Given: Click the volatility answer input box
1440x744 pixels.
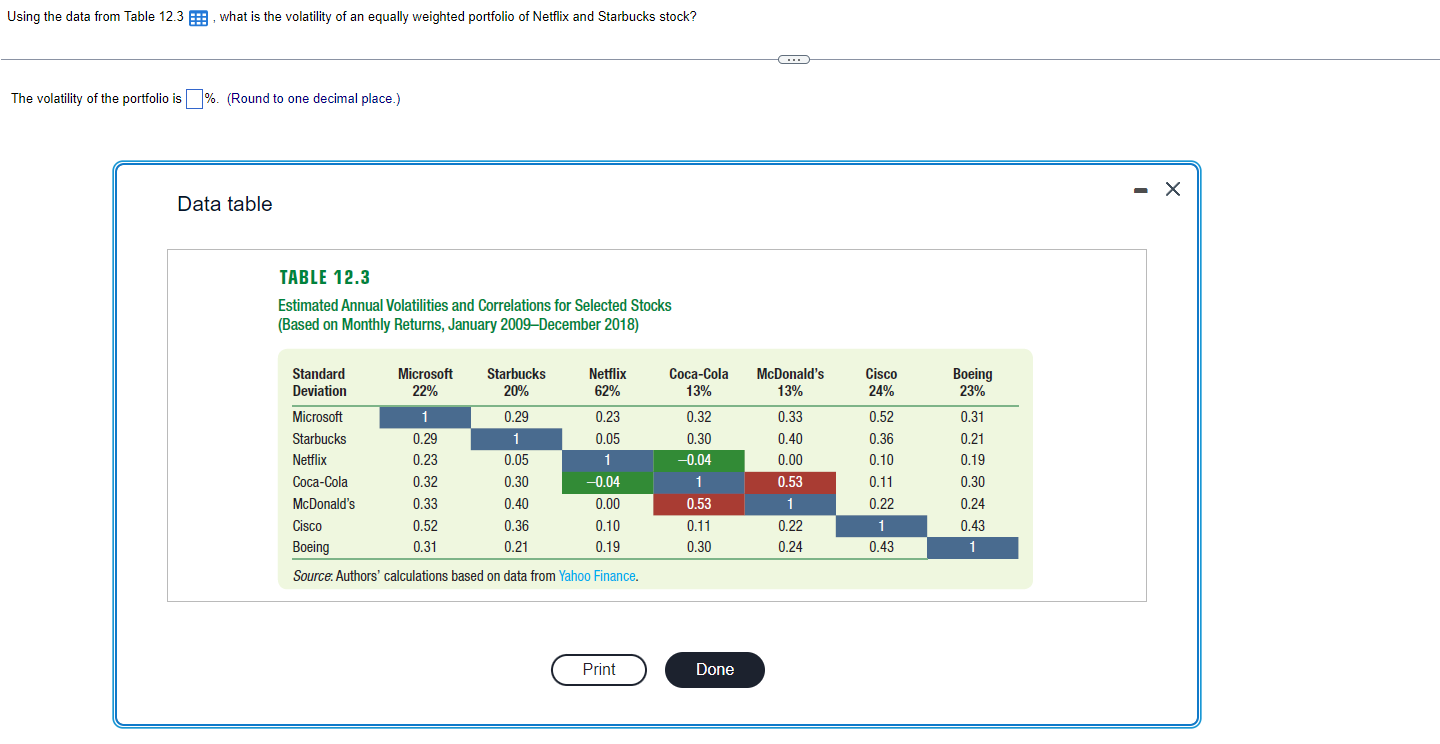Looking at the screenshot, I should [194, 98].
